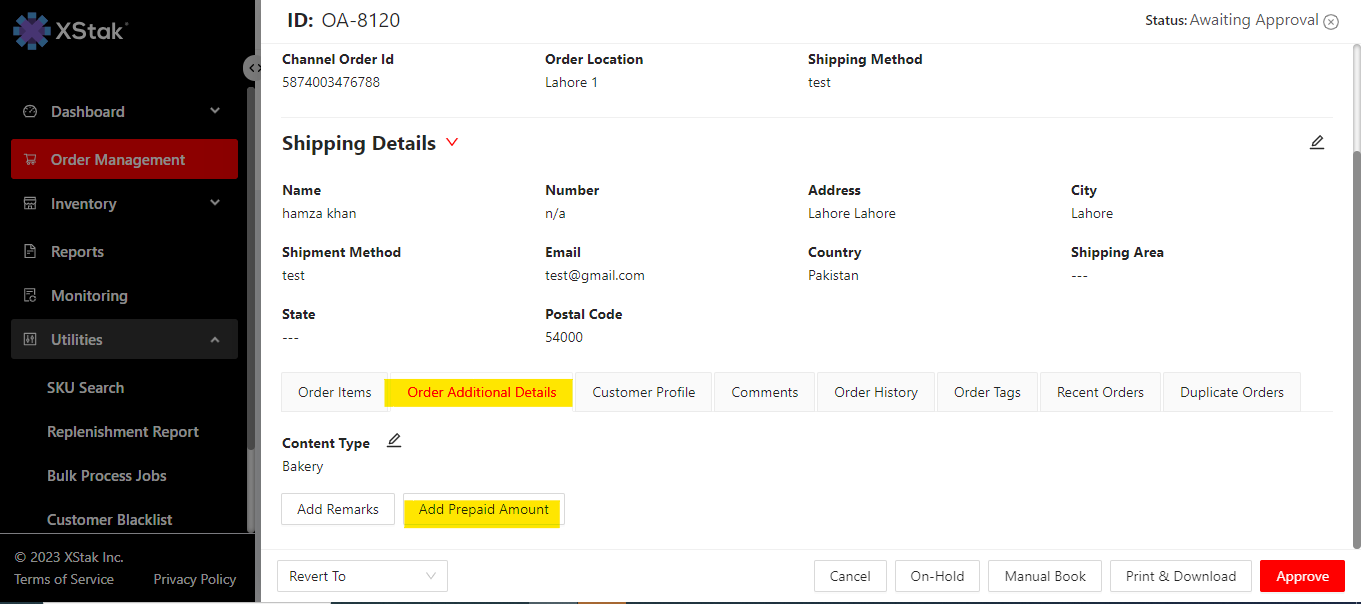Click the Add Prepaid Amount button

483,510
